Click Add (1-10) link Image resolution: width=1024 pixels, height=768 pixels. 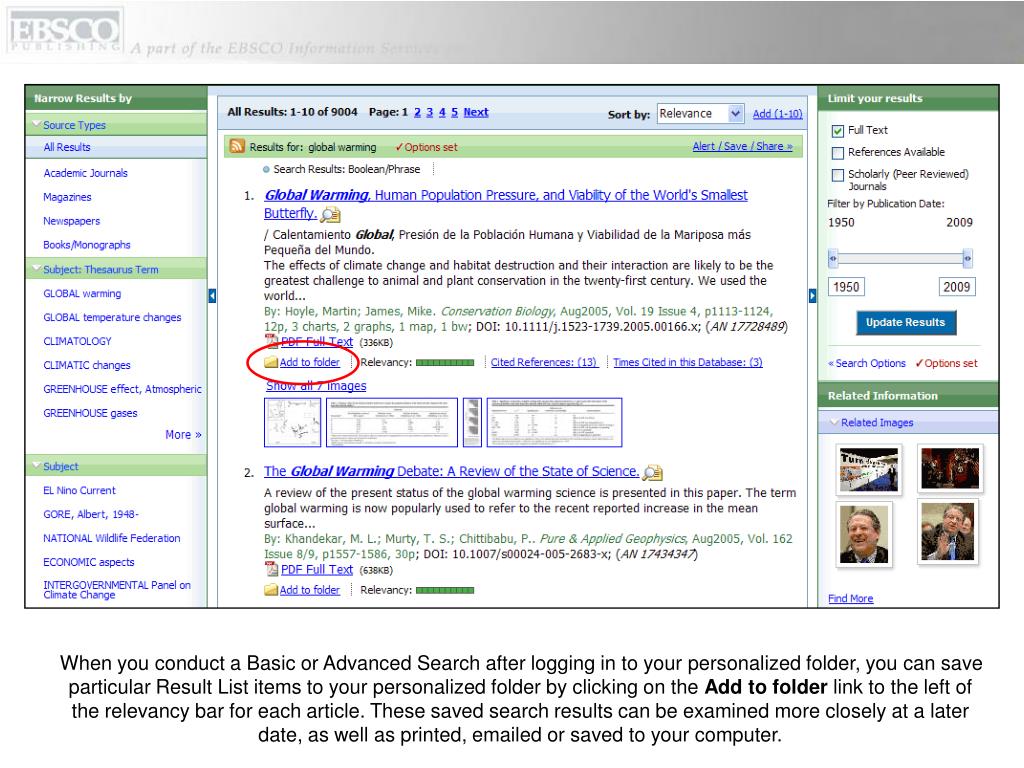tap(777, 114)
